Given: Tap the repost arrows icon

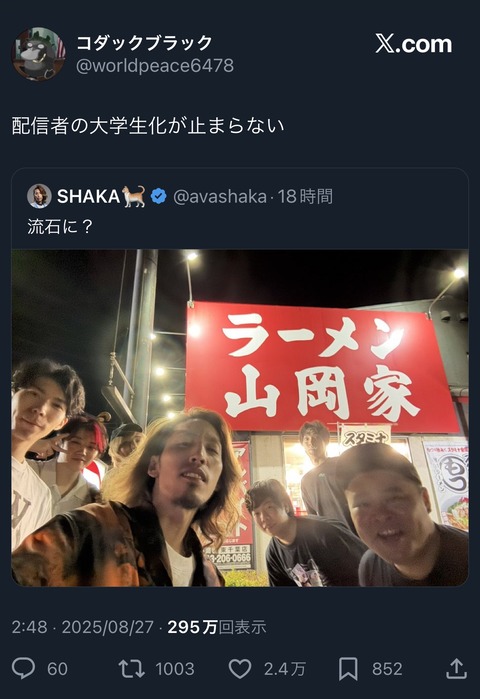Looking at the screenshot, I should pyautogui.click(x=131, y=669).
